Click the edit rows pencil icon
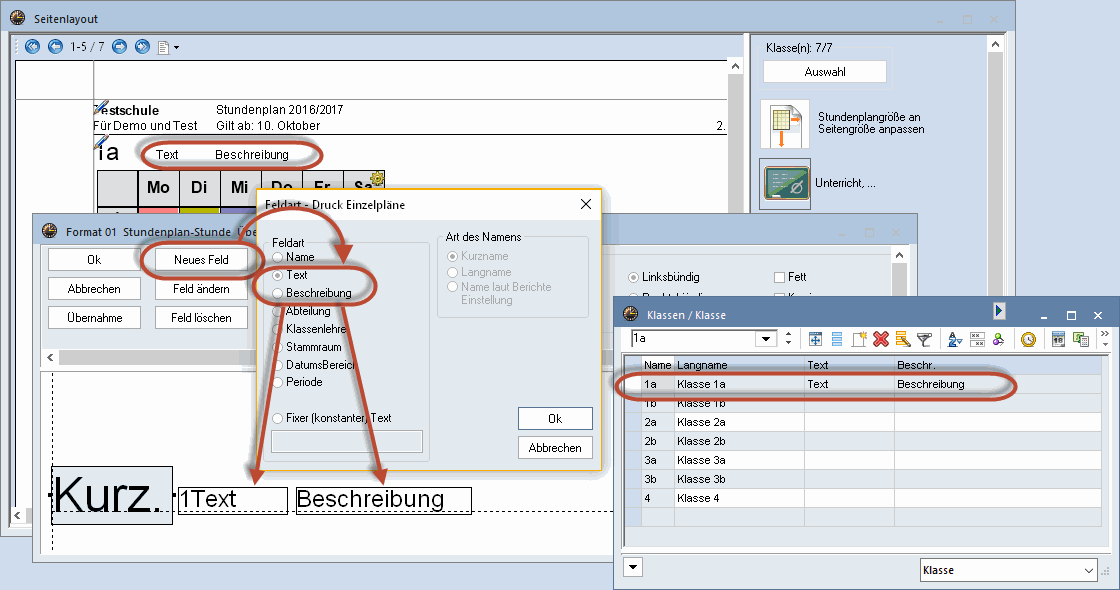Image resolution: width=1120 pixels, height=590 pixels. (903, 339)
